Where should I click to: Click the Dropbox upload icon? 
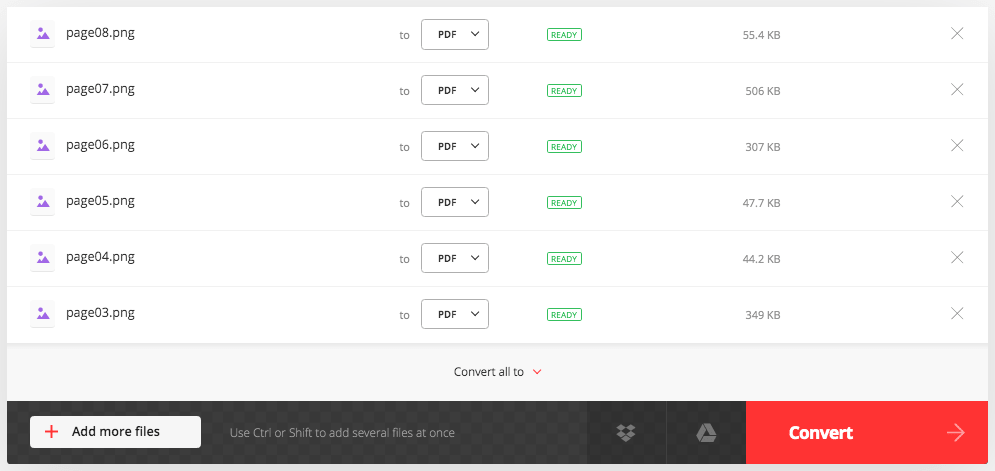point(626,433)
